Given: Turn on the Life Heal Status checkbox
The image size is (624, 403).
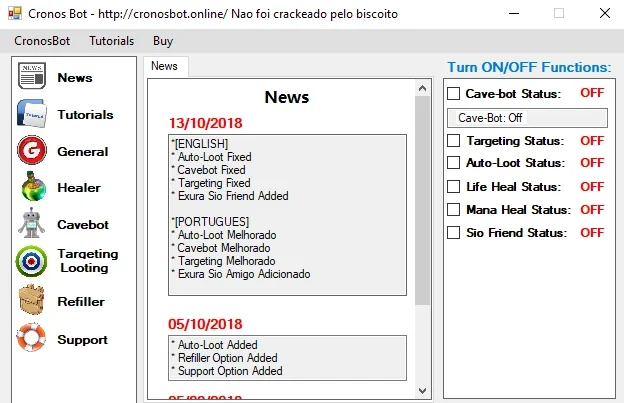Looking at the screenshot, I should (453, 186).
